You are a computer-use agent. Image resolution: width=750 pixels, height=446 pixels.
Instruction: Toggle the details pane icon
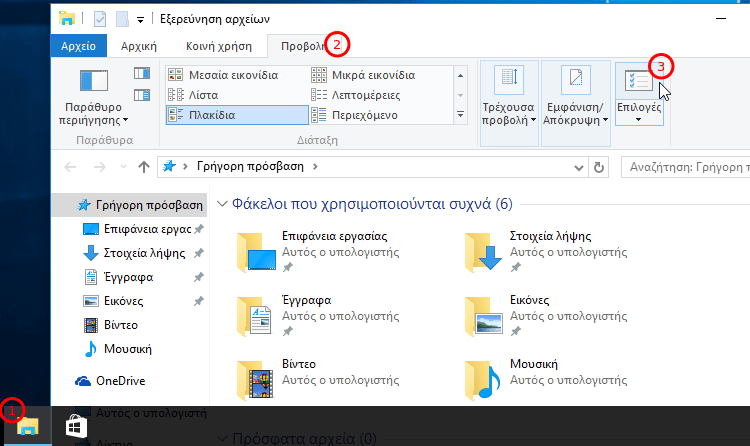142,95
